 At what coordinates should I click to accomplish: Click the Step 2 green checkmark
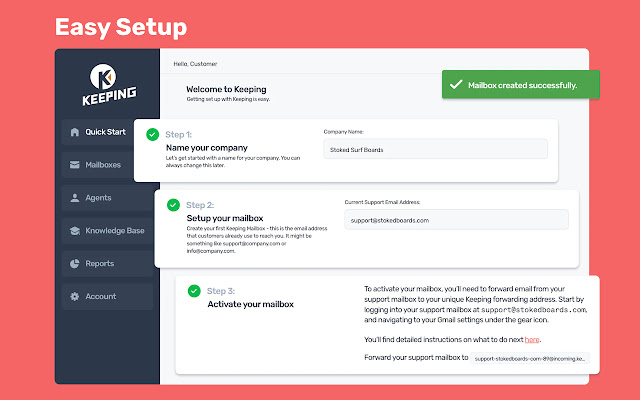[173, 205]
